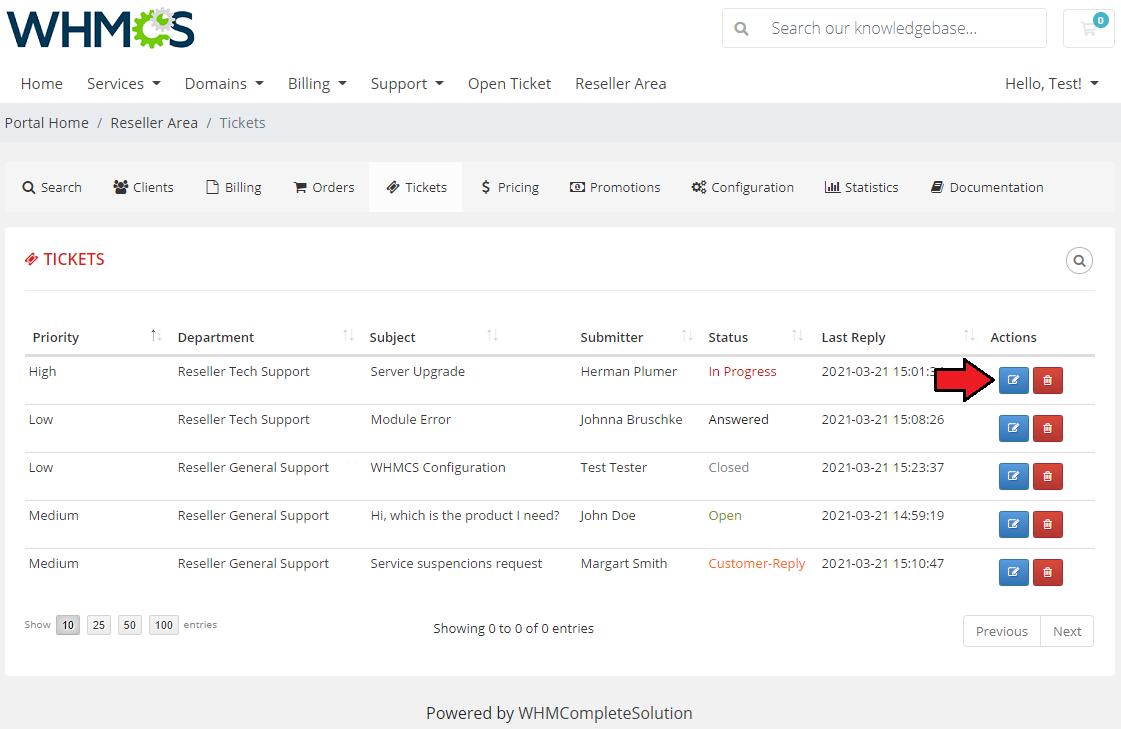1121x729 pixels.
Task: Edit the Module Error ticket
Action: coord(1013,428)
